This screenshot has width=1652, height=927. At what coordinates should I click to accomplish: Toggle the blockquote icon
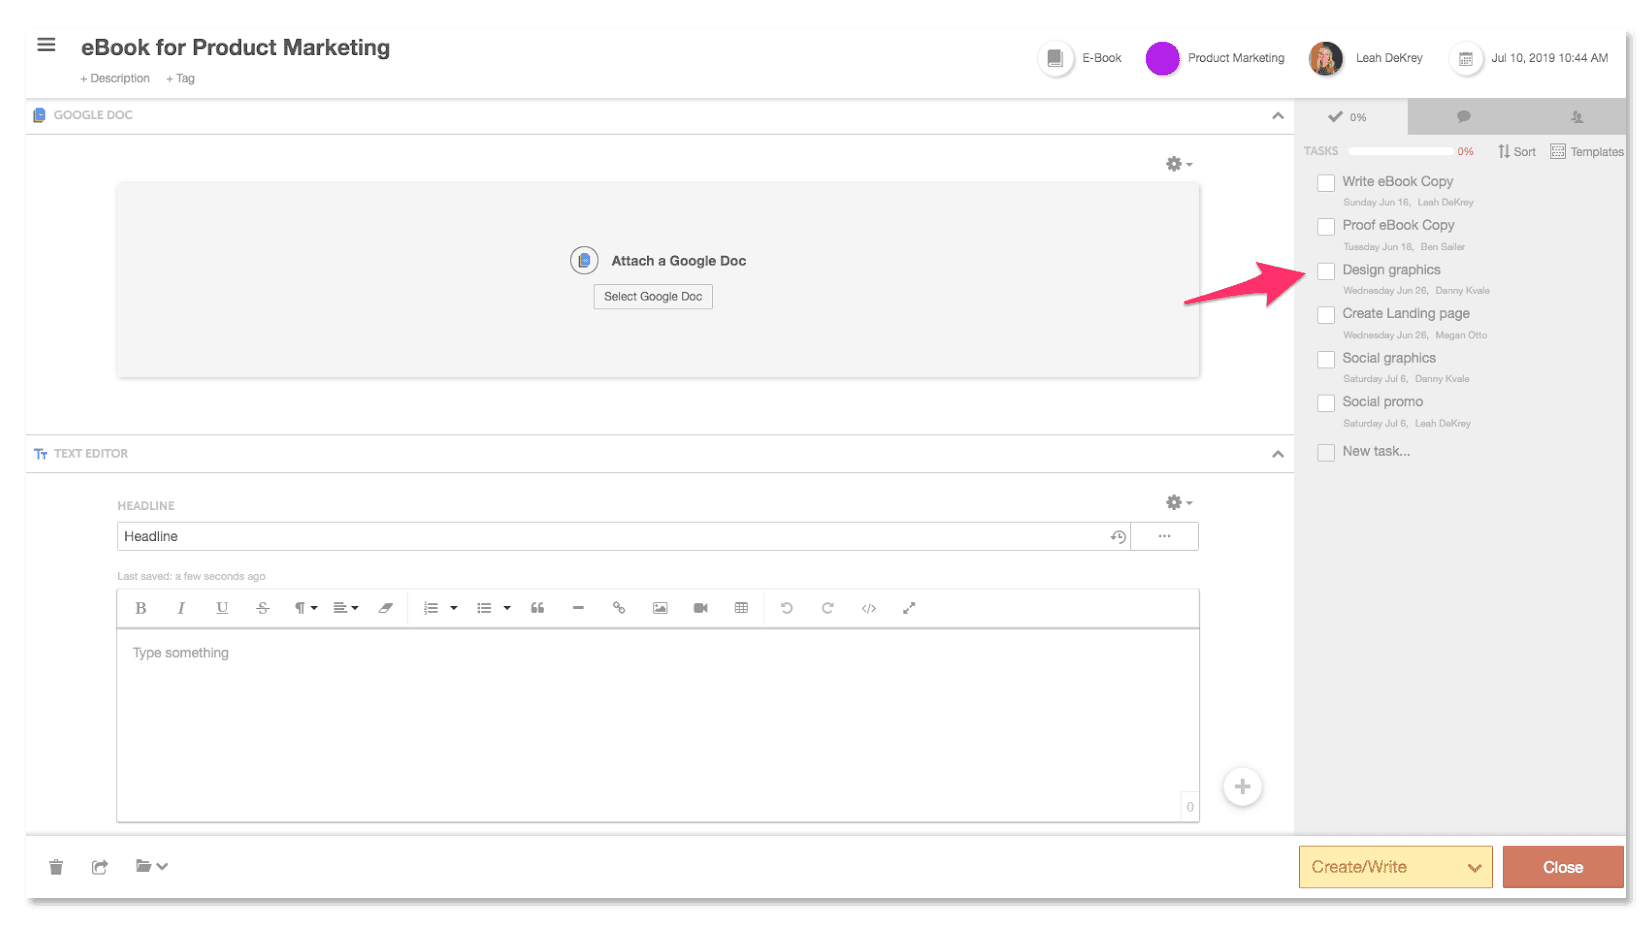(x=538, y=608)
